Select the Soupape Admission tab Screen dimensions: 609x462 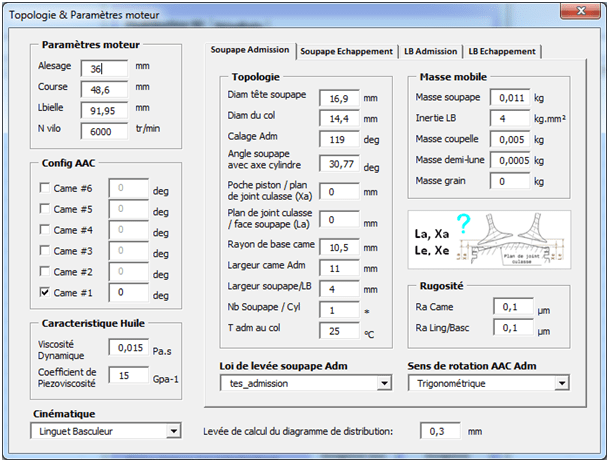pyautogui.click(x=251, y=50)
